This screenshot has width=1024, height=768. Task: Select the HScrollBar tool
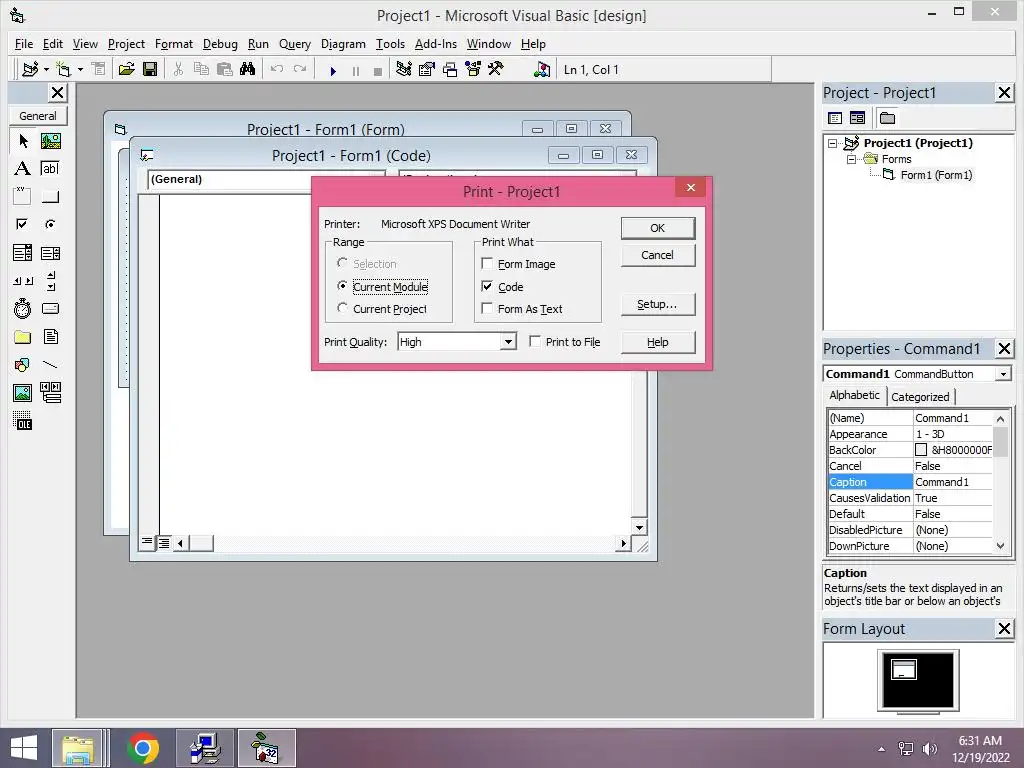23,281
